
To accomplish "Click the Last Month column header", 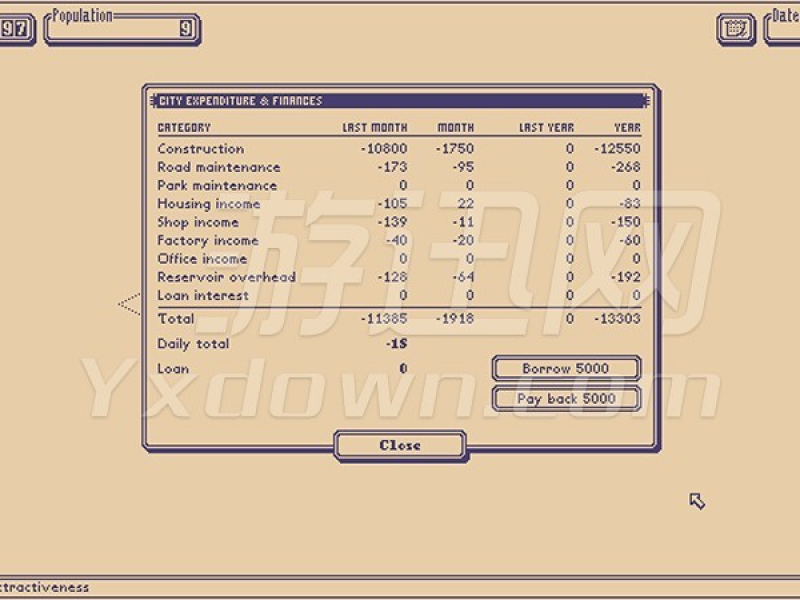I will coord(375,128).
